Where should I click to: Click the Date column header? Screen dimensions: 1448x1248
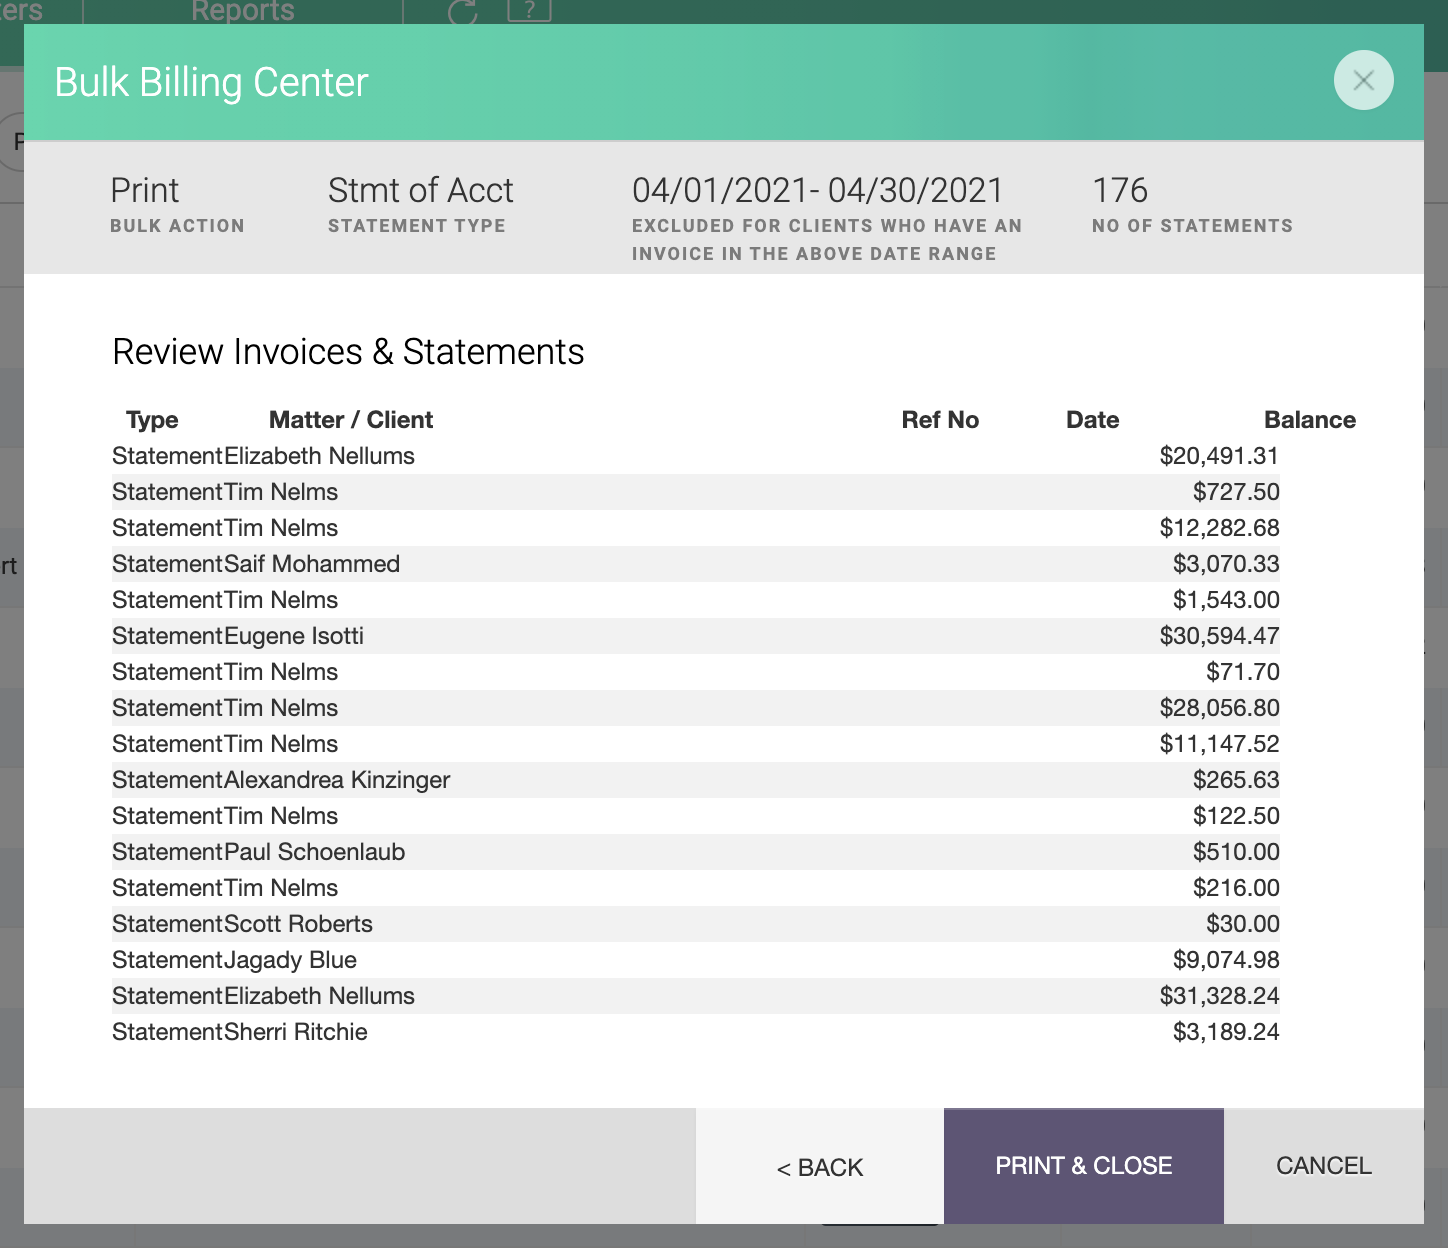1092,420
